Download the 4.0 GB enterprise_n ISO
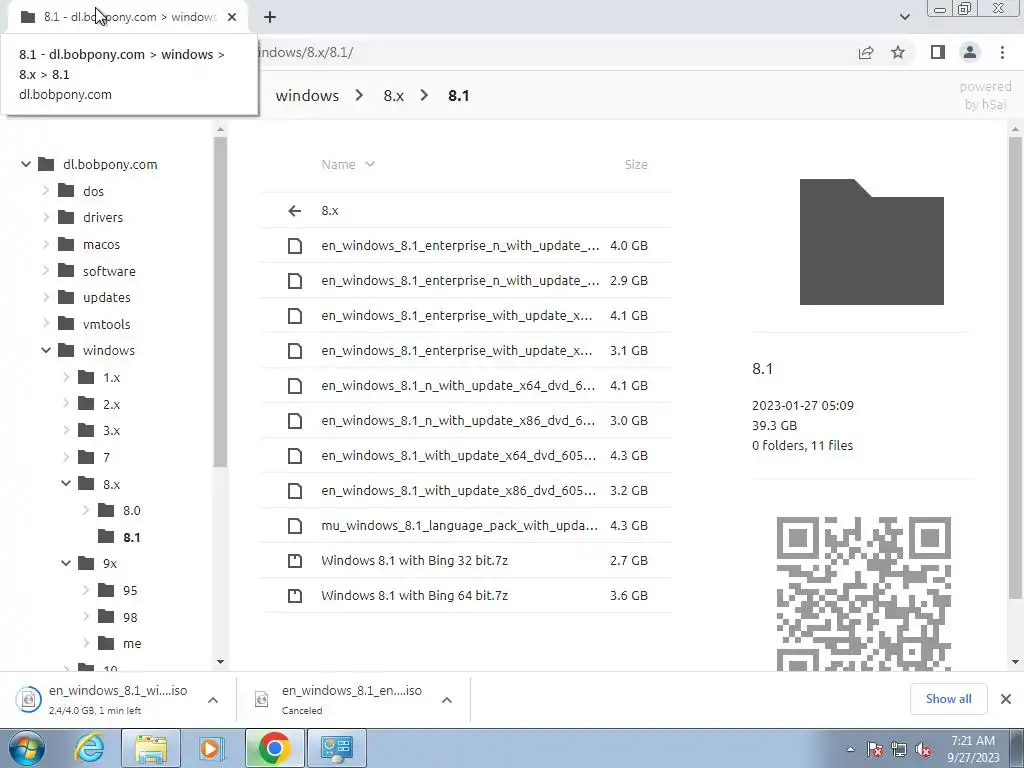 coord(466,246)
